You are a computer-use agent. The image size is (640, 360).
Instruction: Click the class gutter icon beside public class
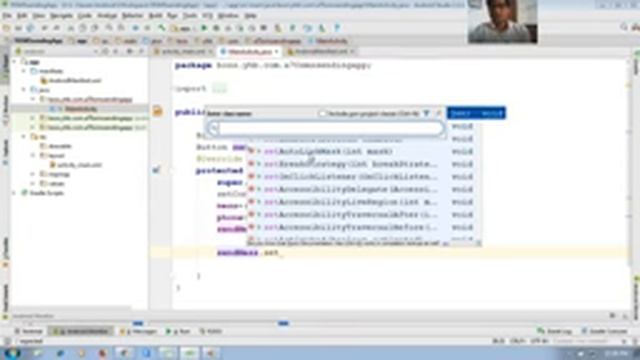click(x=158, y=111)
